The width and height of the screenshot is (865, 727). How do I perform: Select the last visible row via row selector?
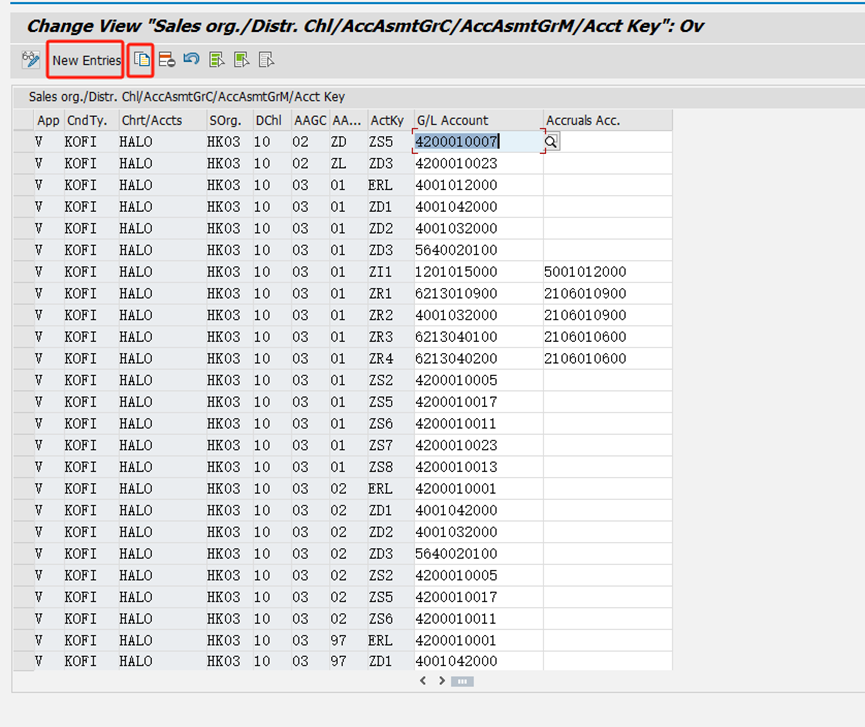(x=24, y=661)
